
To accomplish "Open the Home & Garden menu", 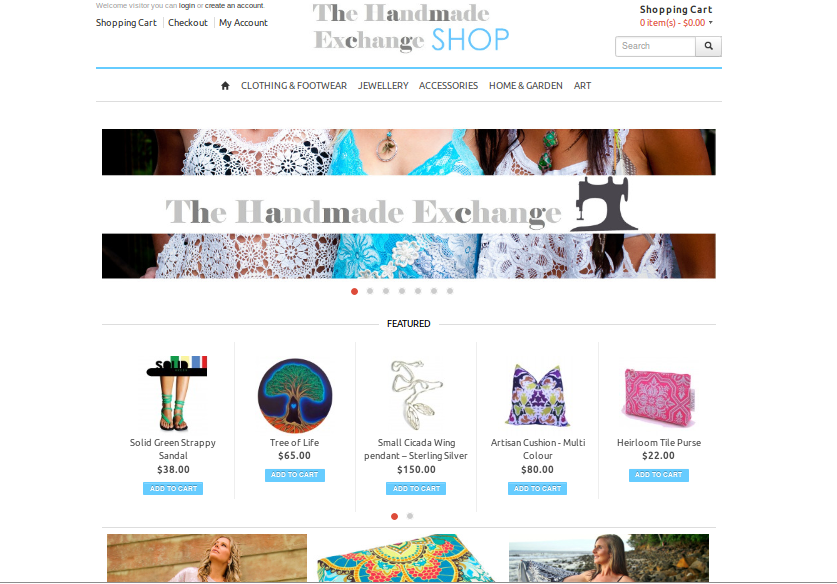I will coord(526,85).
